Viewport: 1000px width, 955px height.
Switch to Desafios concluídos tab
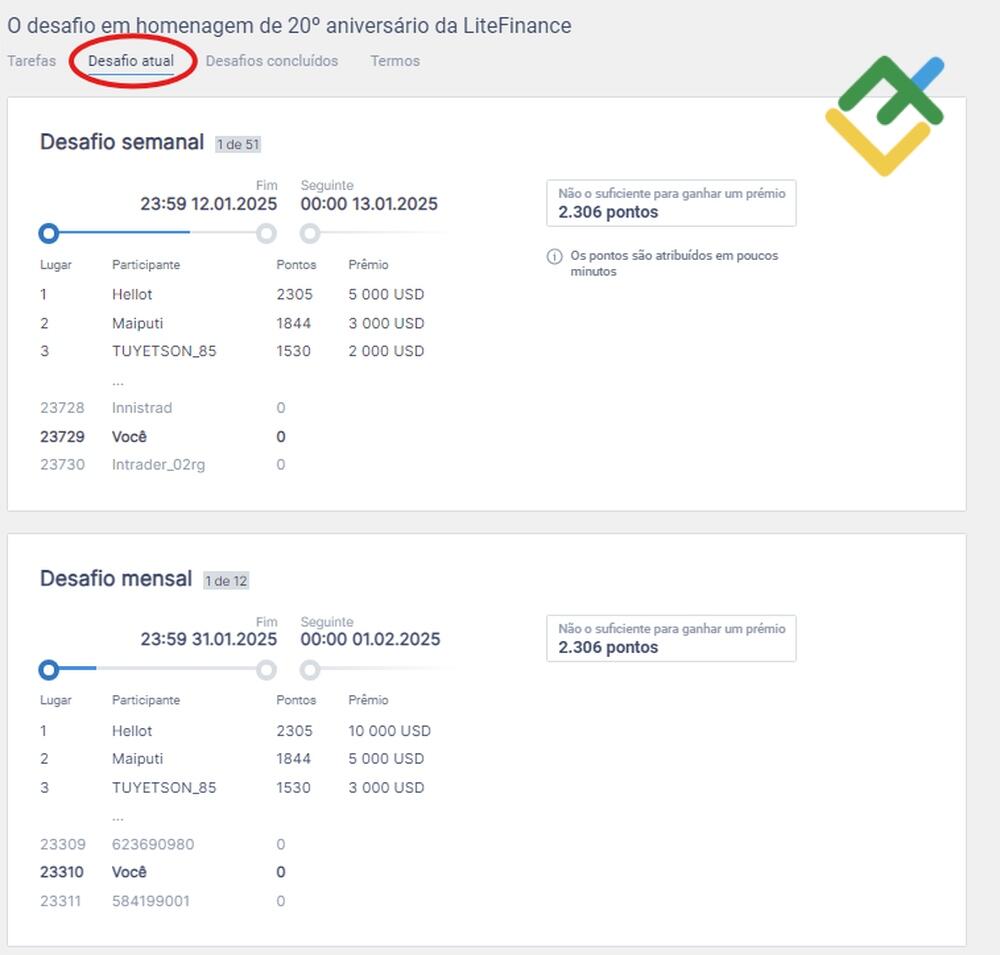(x=272, y=61)
